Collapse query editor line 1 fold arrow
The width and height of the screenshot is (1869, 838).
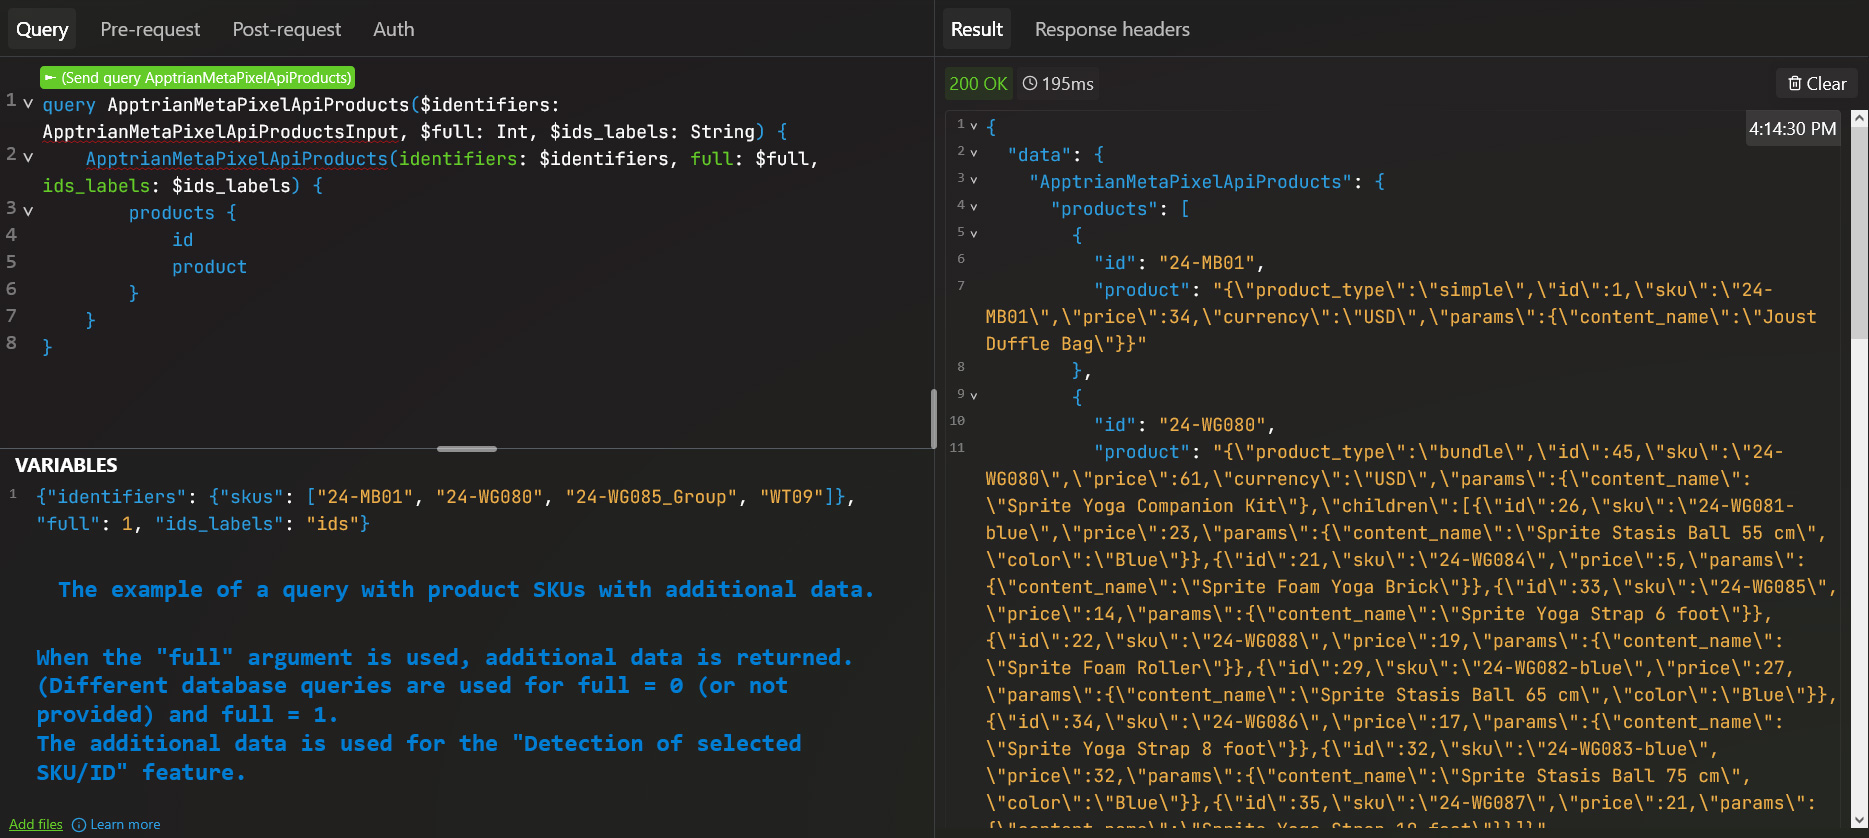tap(28, 104)
